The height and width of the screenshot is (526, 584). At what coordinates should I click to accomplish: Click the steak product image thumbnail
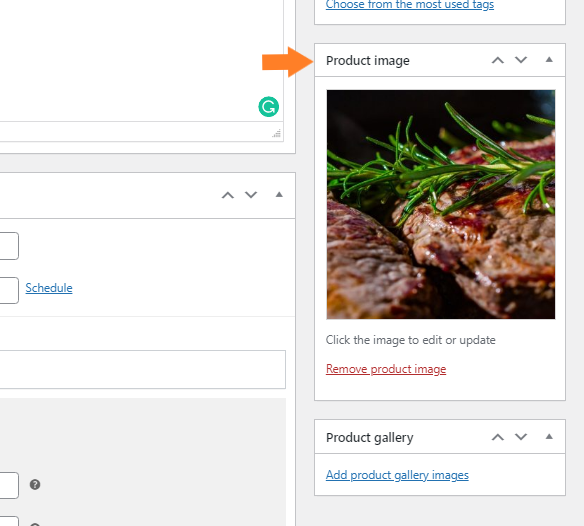coord(441,205)
